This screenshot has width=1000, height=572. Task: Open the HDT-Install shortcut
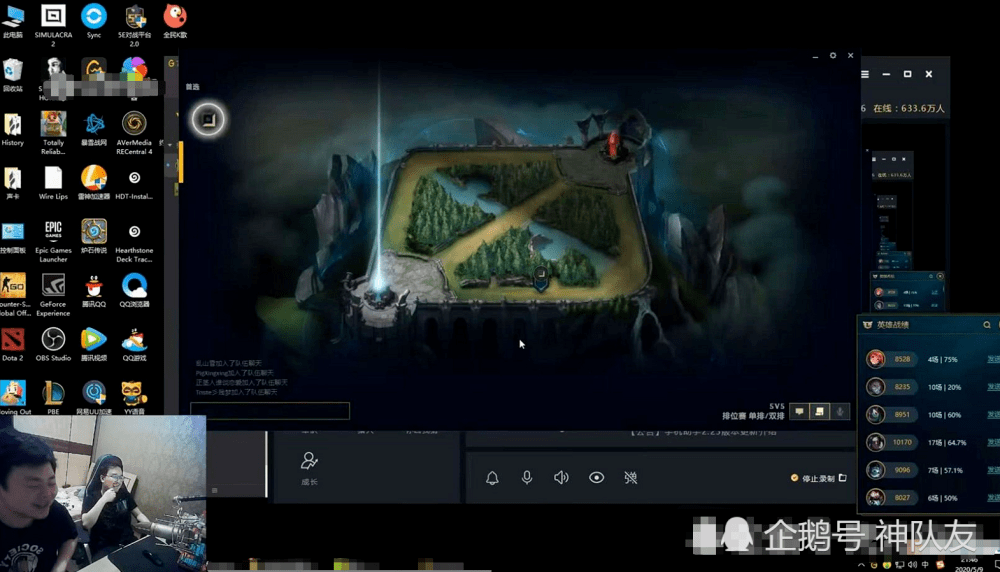click(134, 183)
